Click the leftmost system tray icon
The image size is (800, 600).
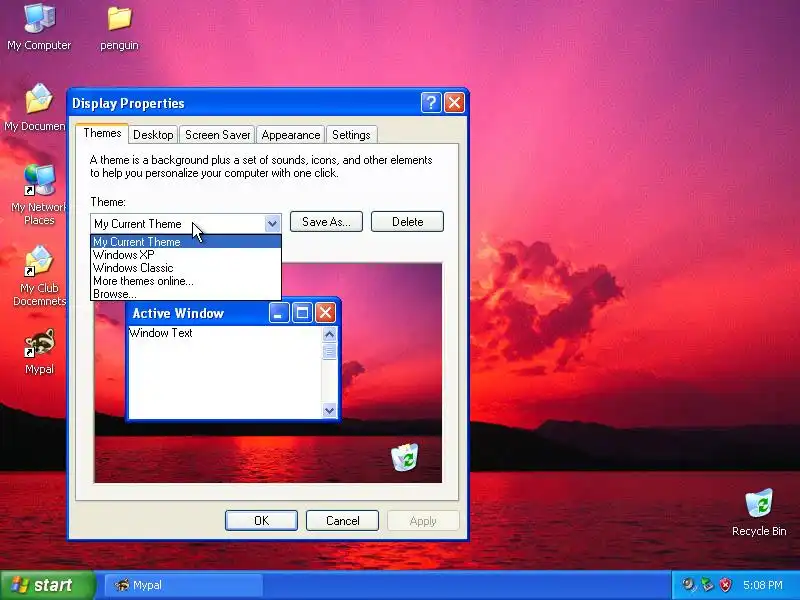point(689,585)
